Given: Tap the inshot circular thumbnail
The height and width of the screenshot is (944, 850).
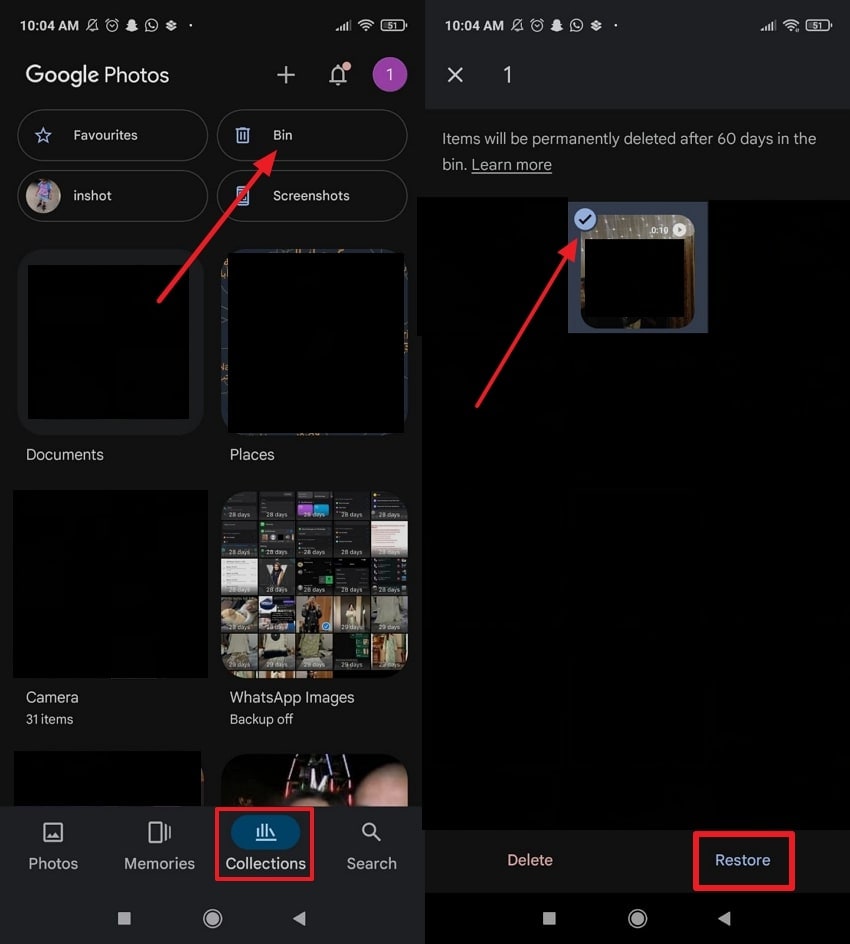Looking at the screenshot, I should pos(43,196).
